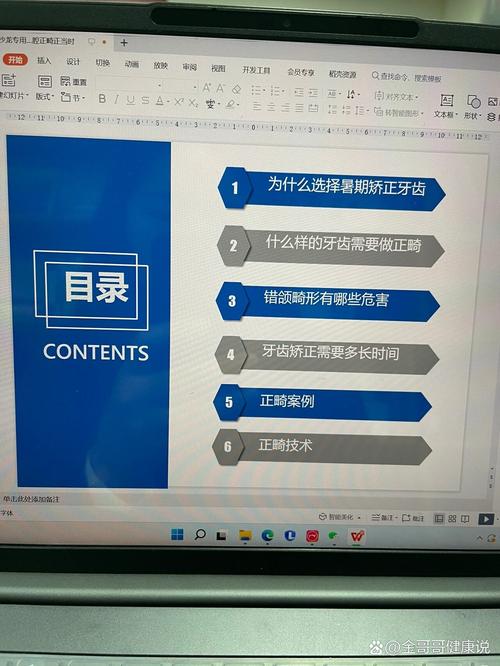Screen dimensions: 500x666
Task: Increase list indent level
Action: 313,93
